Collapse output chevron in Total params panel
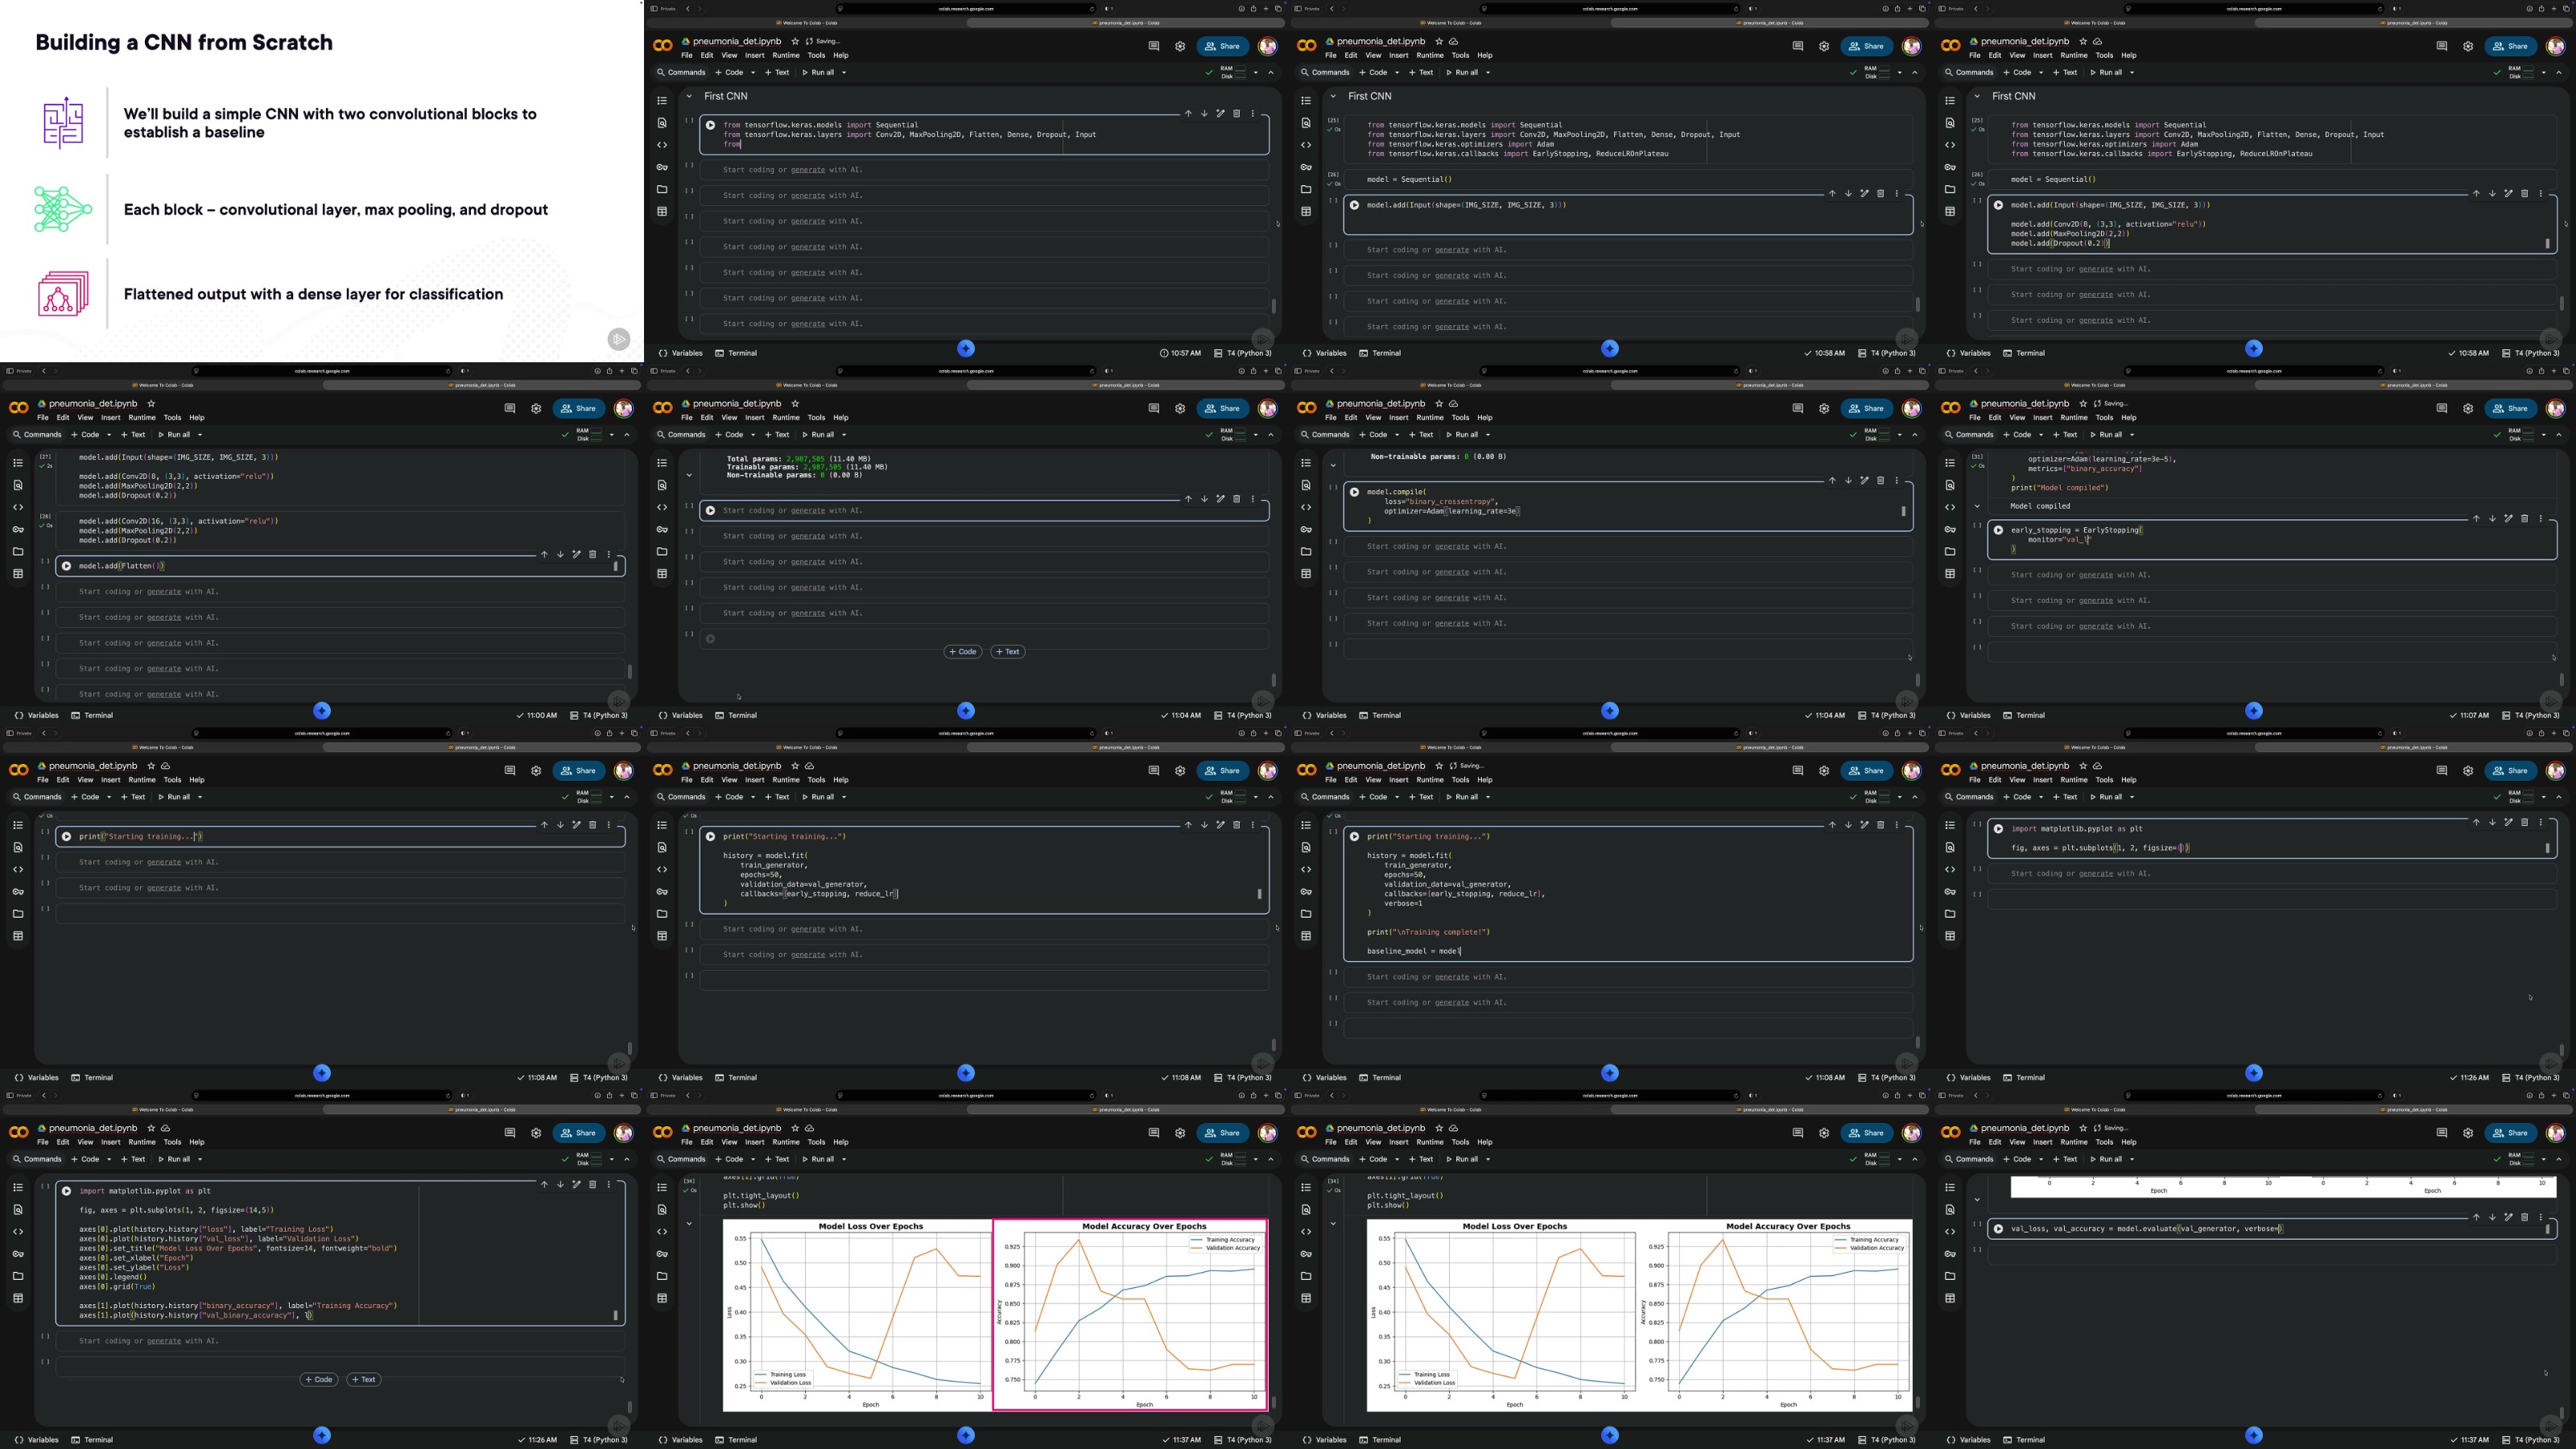Screen dimensions: 2576x1449 (x=689, y=476)
